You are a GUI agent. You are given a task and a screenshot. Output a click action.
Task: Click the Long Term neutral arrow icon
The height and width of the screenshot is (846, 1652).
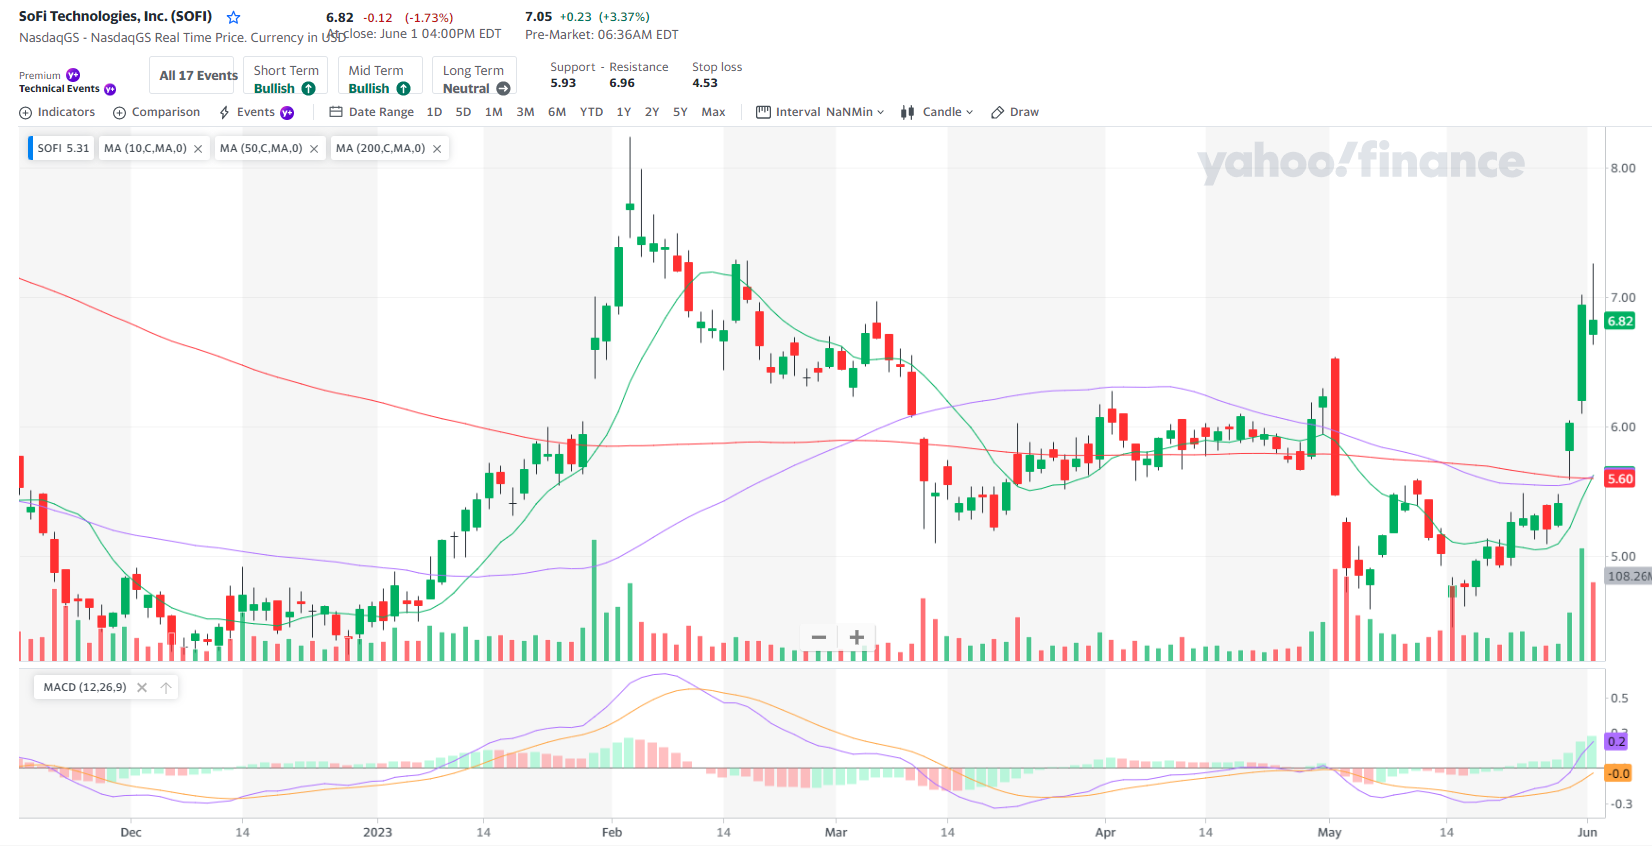[x=504, y=89]
